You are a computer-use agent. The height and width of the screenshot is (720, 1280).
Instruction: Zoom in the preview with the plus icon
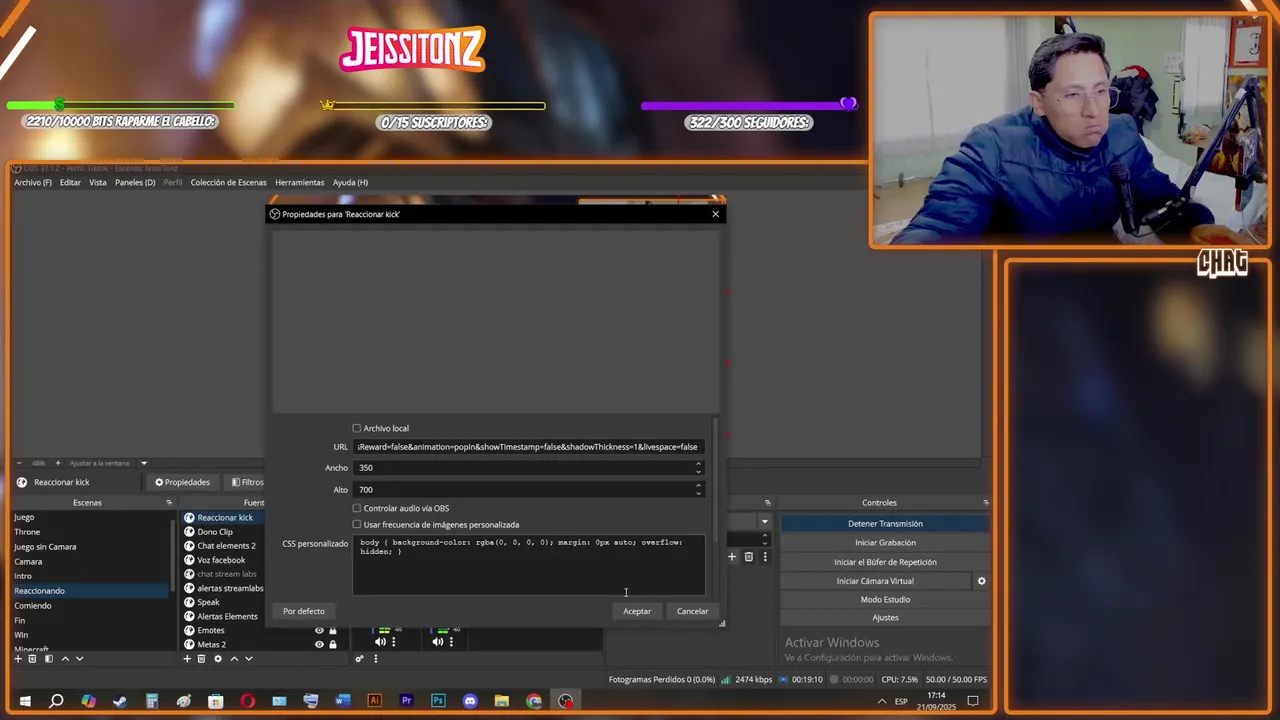57,463
